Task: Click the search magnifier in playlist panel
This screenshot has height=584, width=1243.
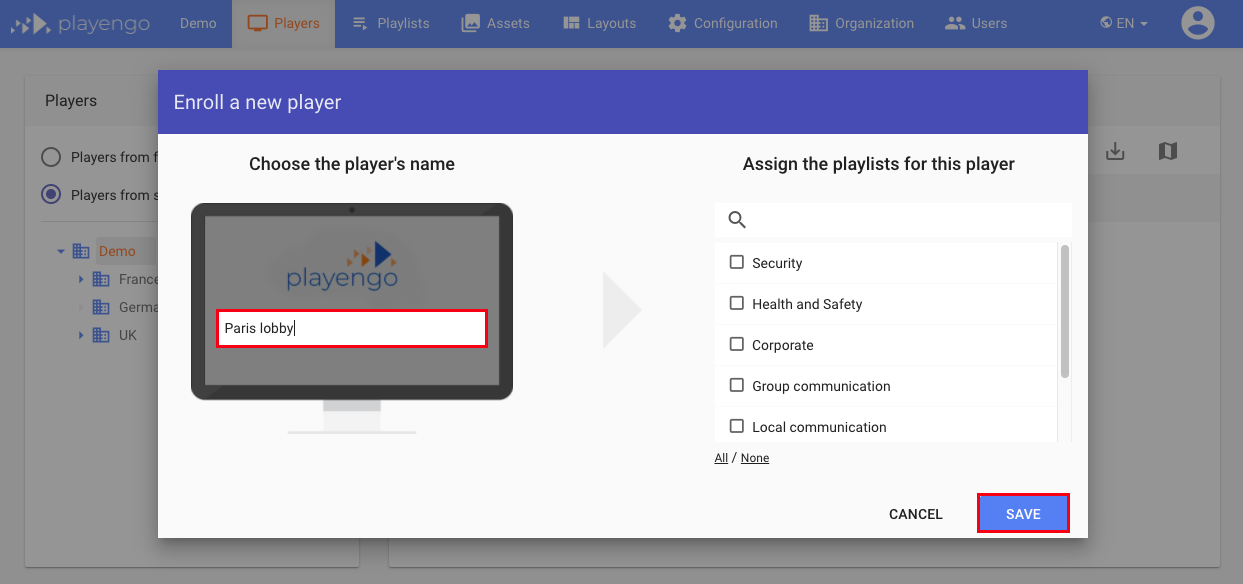Action: 737,219
